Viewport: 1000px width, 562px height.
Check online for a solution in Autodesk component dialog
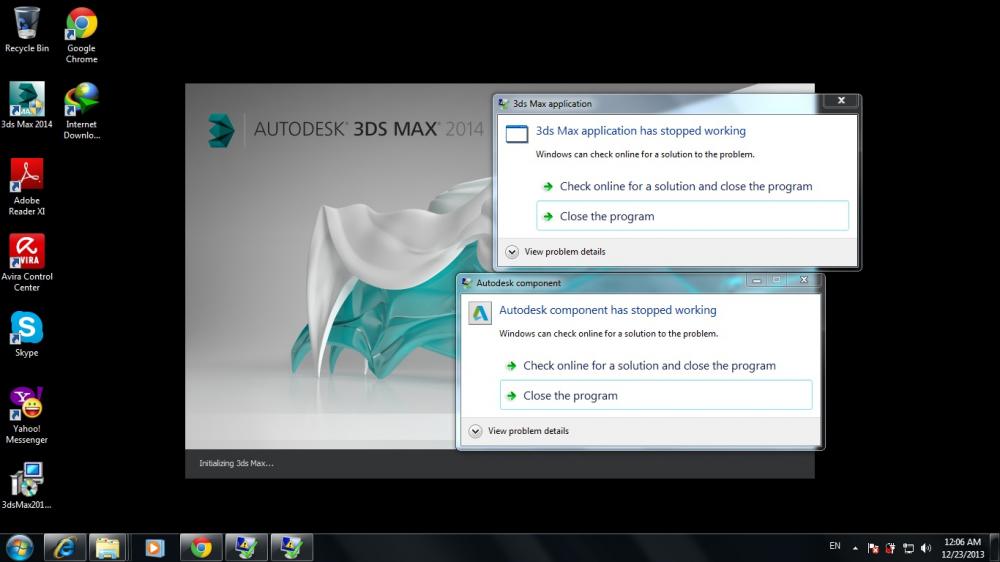pos(656,366)
